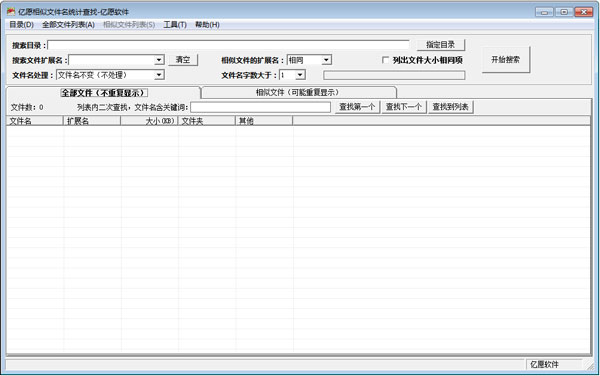Open the 帮助(H) menu
The image size is (600, 376).
click(x=207, y=25)
